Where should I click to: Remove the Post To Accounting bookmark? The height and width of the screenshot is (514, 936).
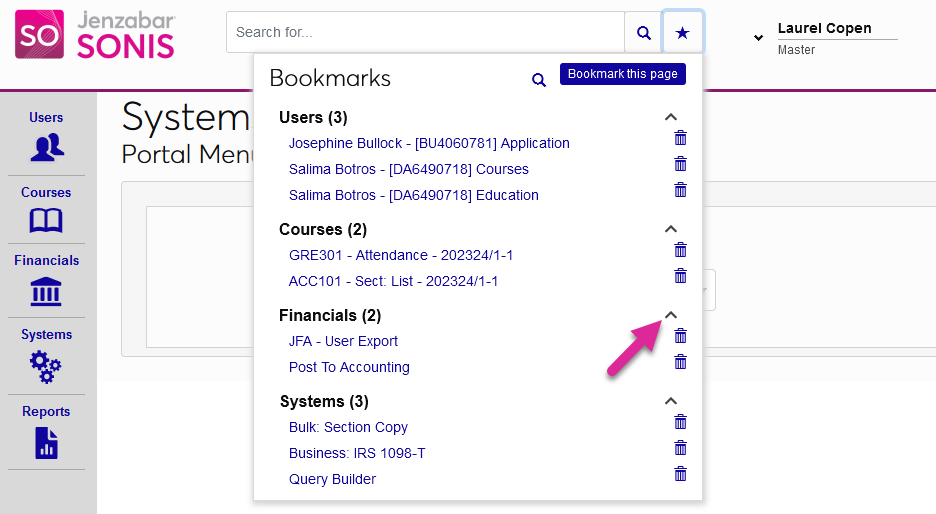tap(681, 362)
